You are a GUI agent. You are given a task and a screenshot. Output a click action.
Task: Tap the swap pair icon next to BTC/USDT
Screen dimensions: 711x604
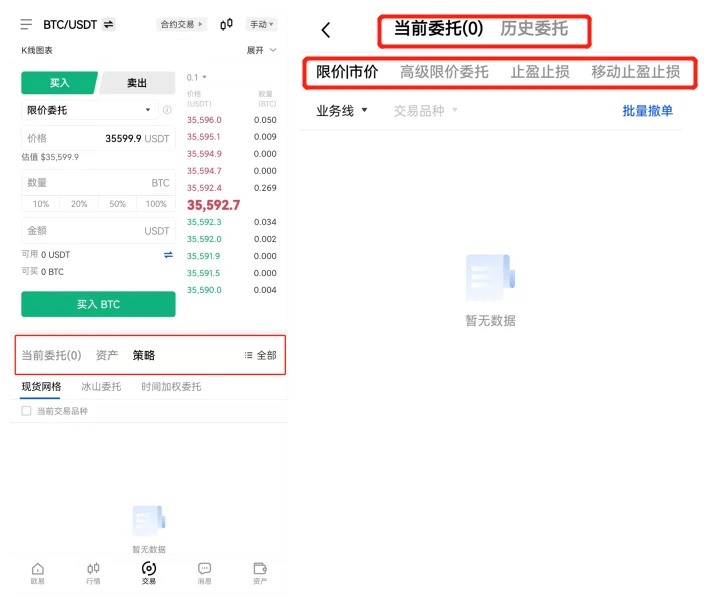[x=108, y=24]
